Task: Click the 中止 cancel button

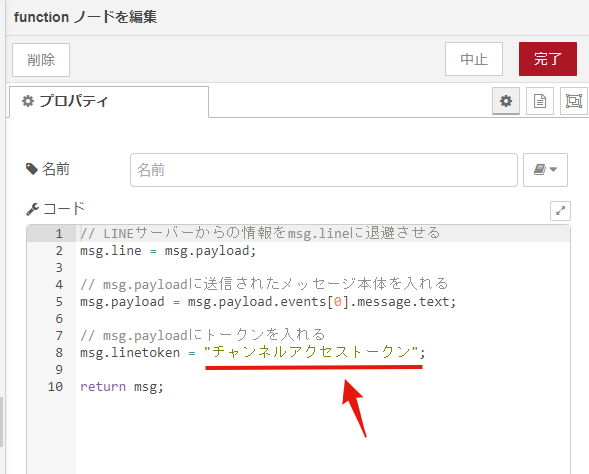Action: (x=474, y=59)
